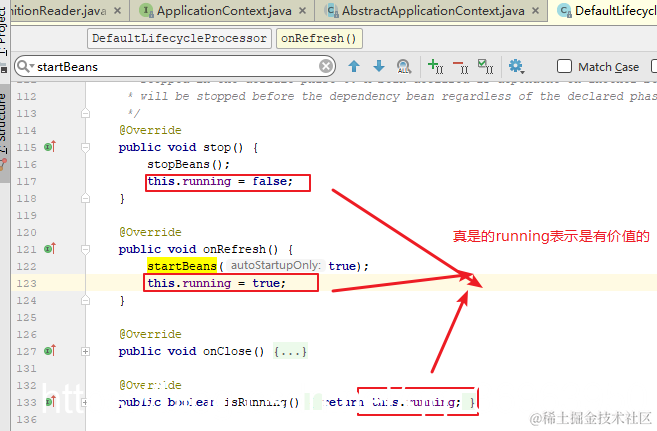Click autoStartupOnly parameter hint

coord(276,266)
